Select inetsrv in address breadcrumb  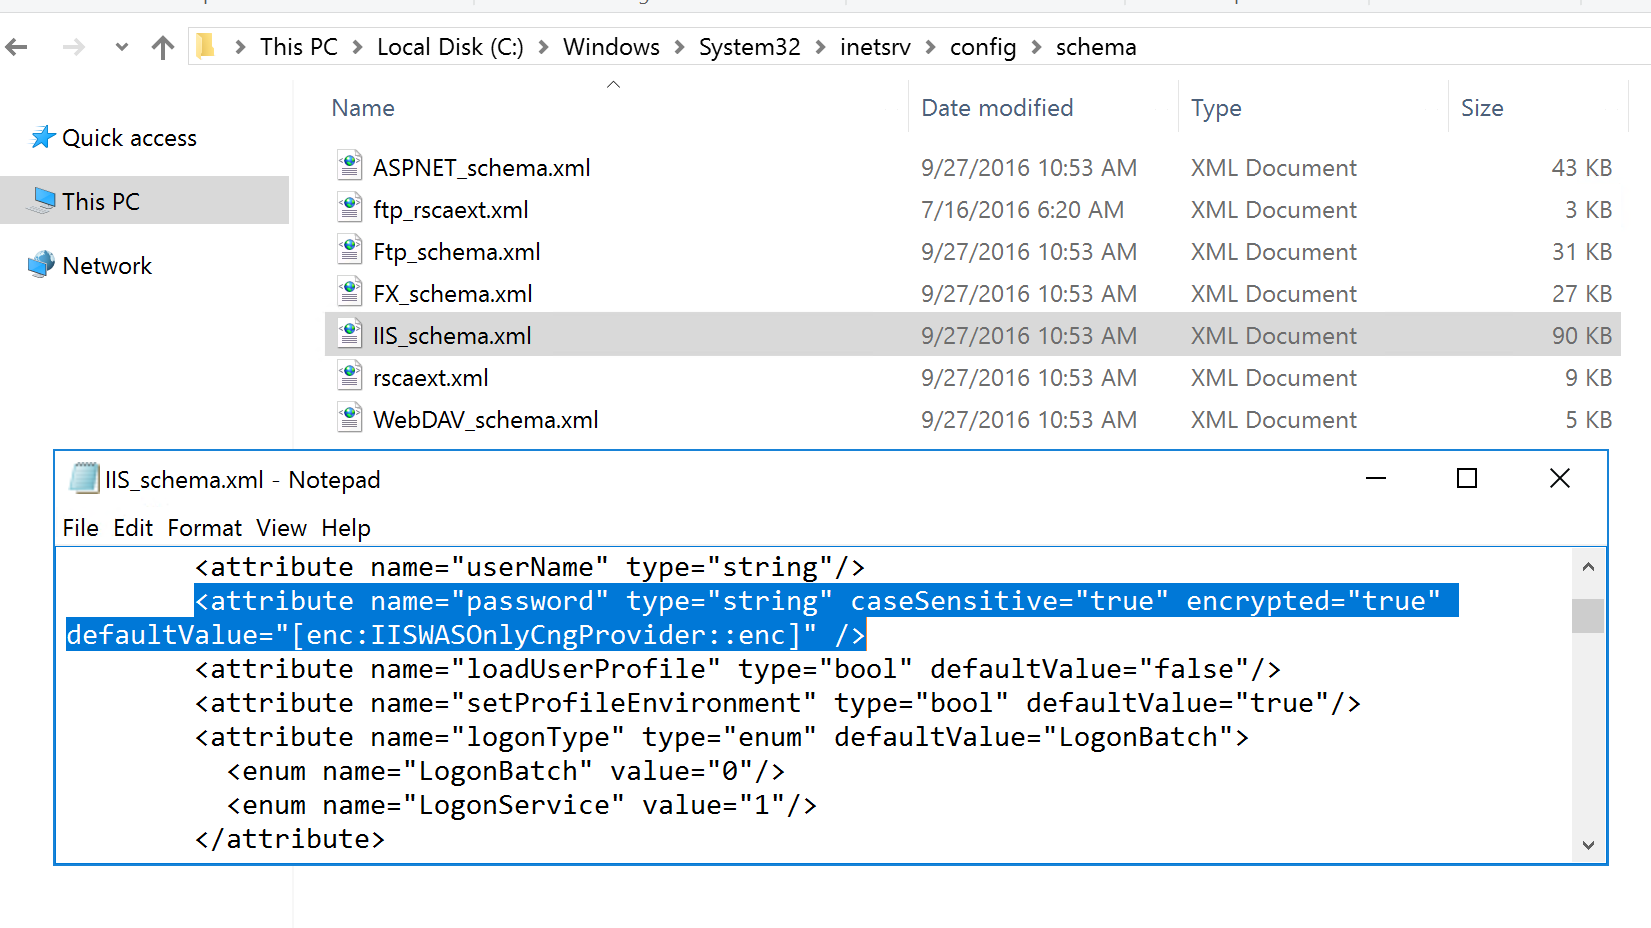tap(875, 47)
